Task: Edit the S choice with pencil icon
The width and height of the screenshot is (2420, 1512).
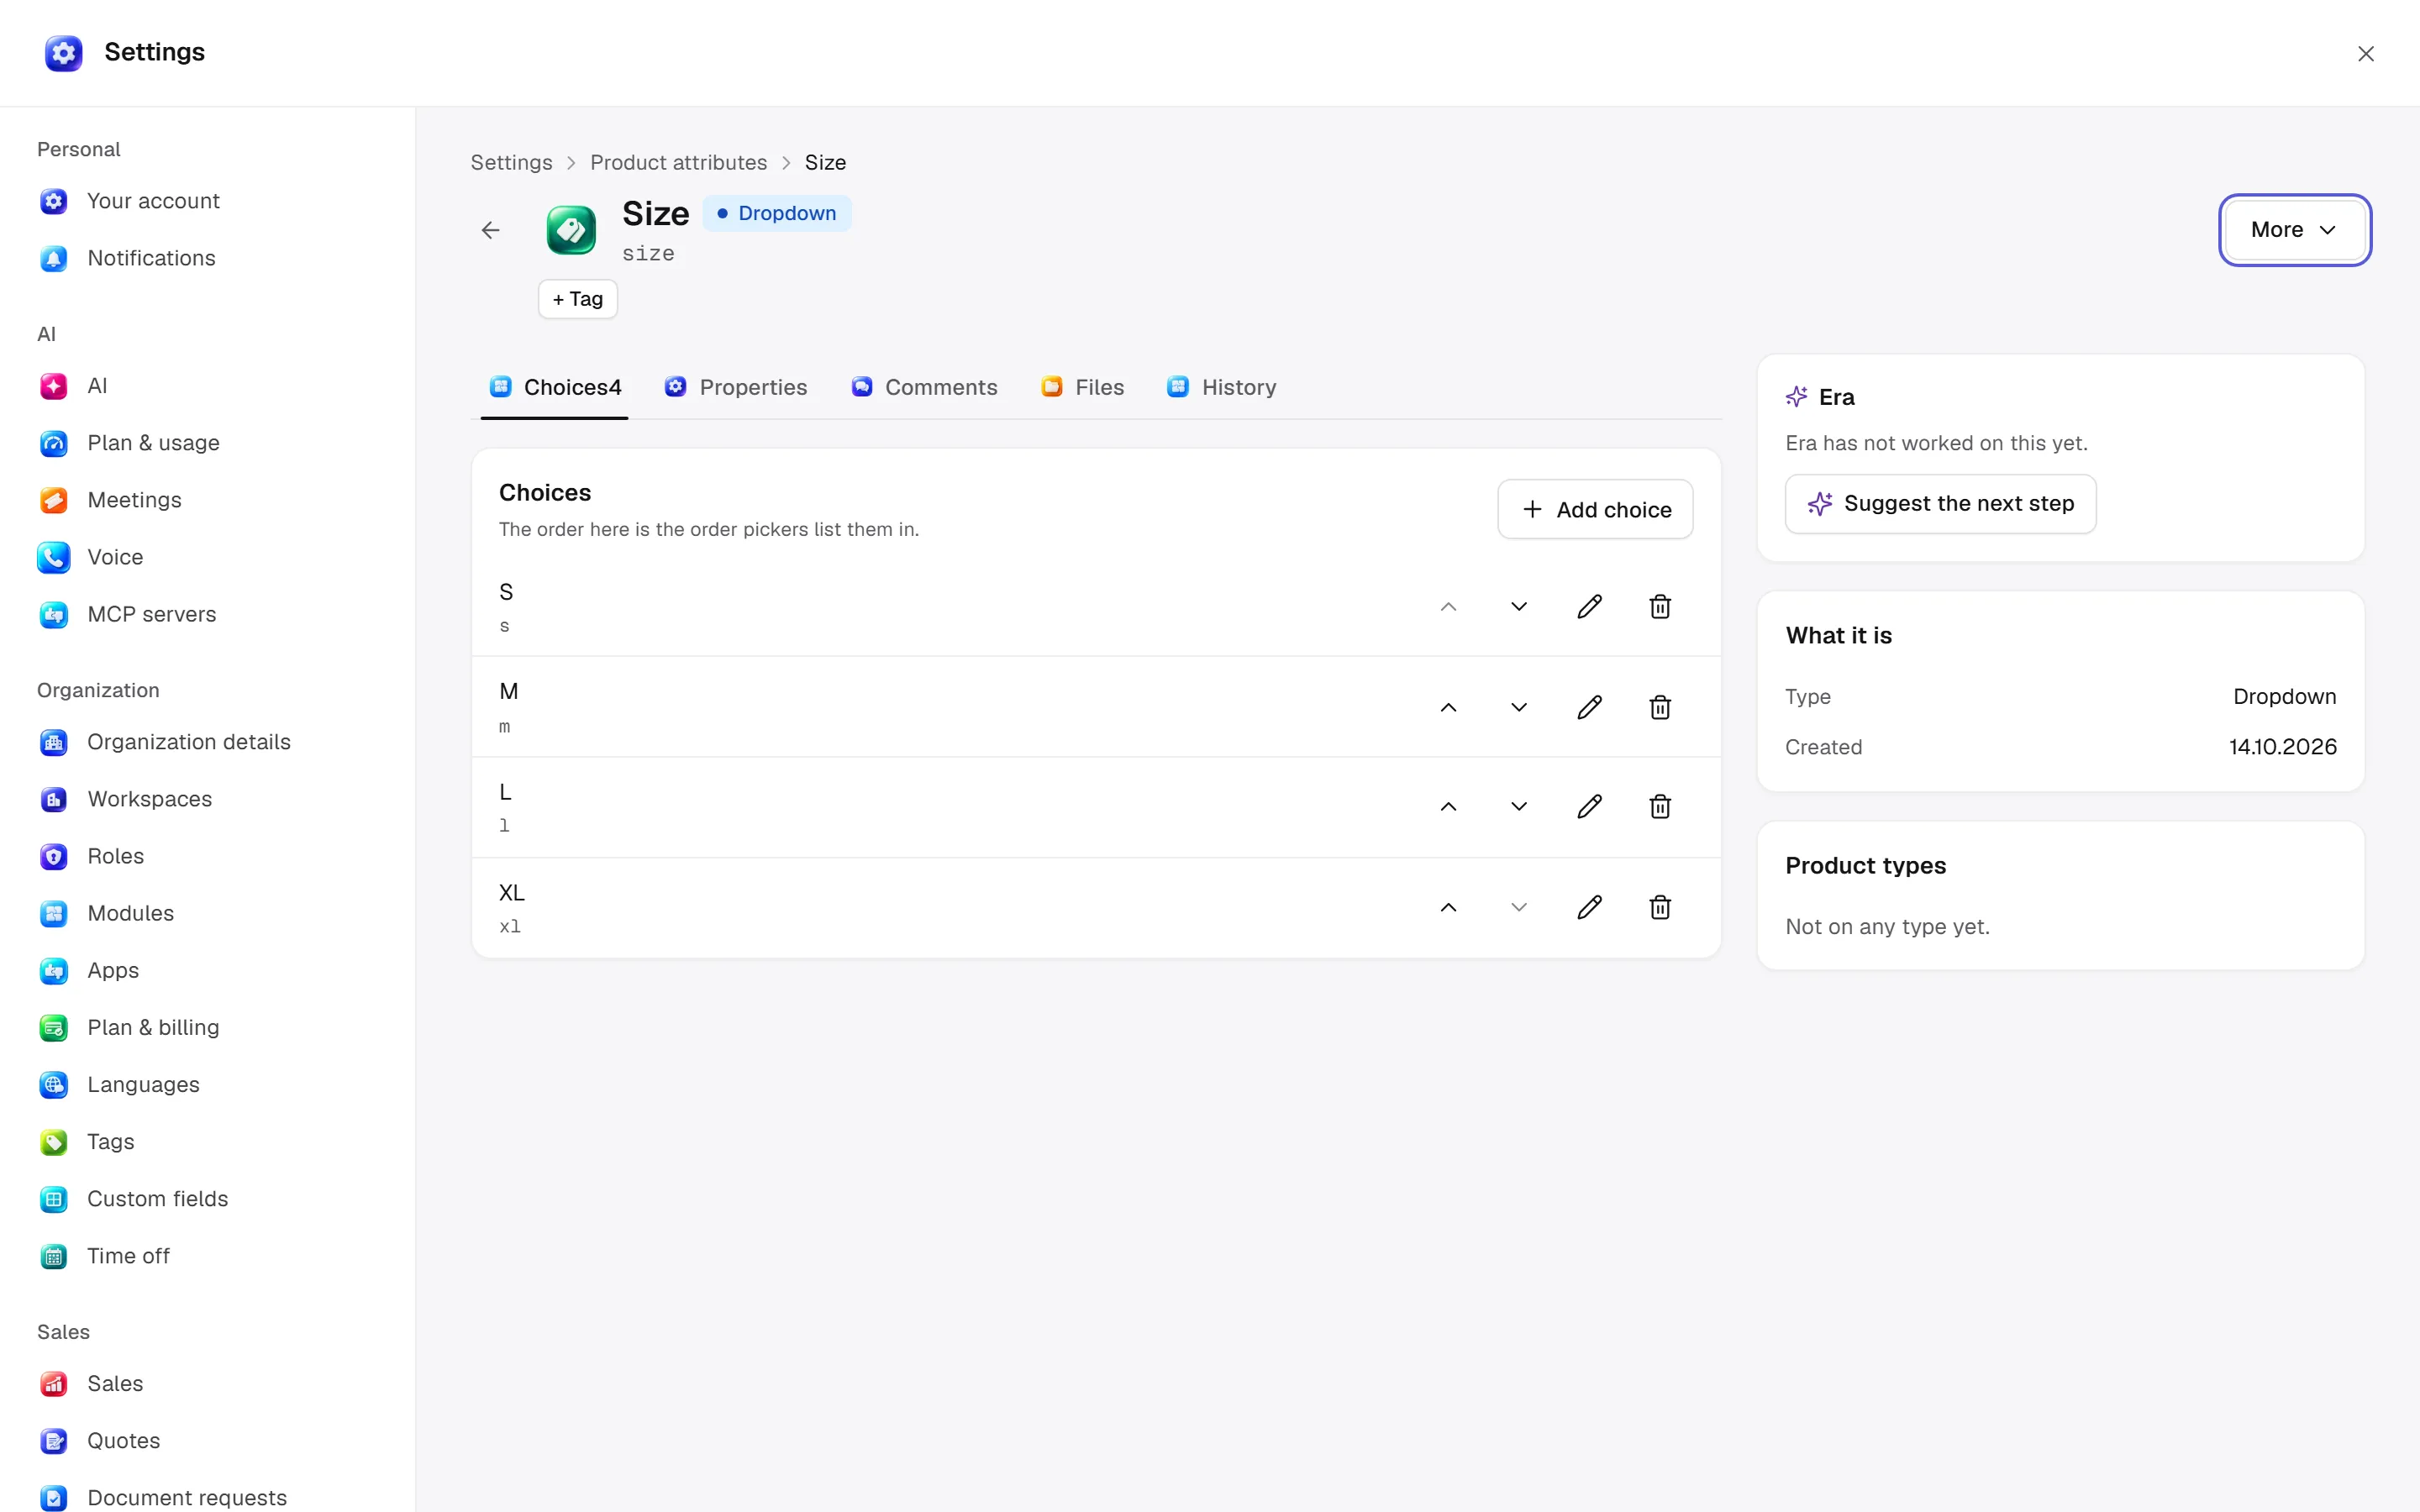Action: pyautogui.click(x=1589, y=607)
